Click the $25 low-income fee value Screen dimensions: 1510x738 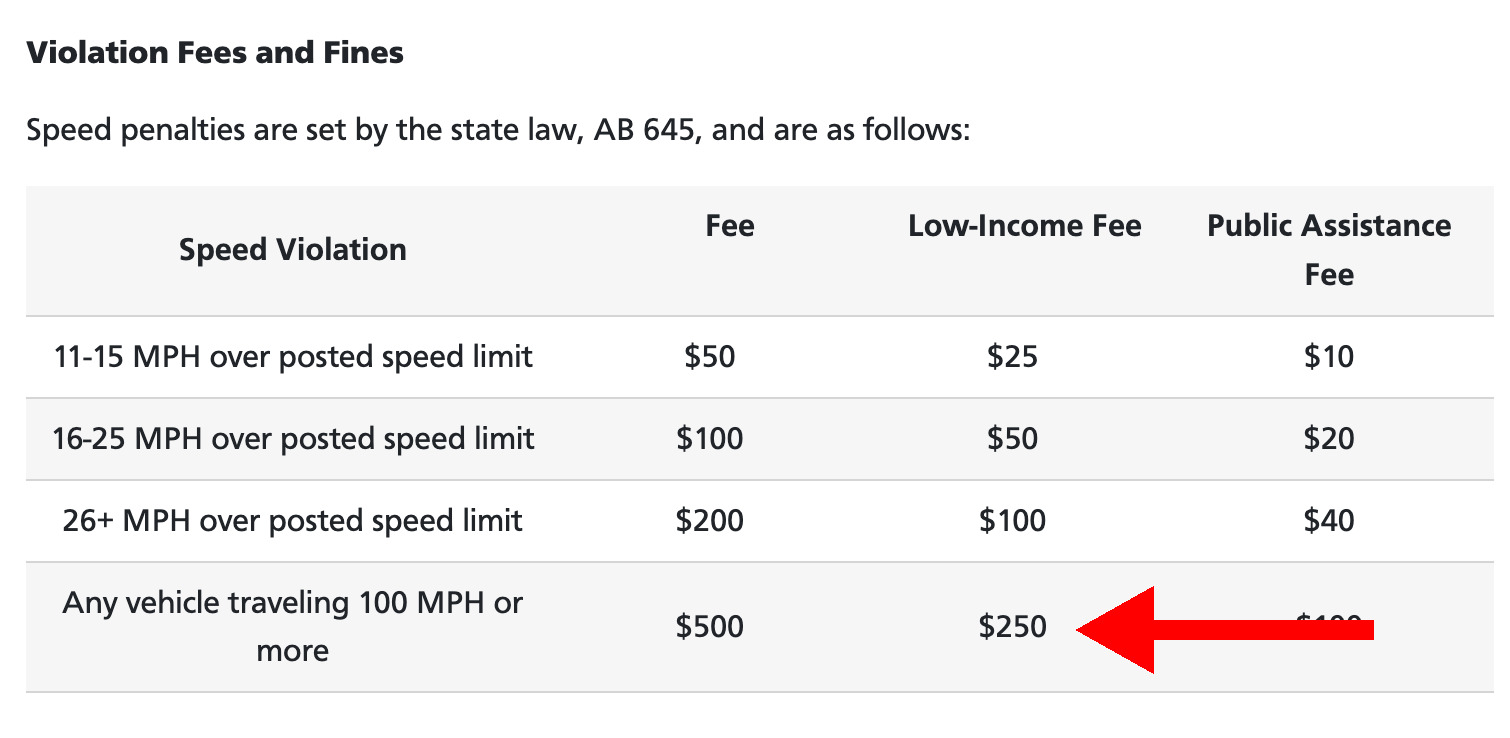1012,356
